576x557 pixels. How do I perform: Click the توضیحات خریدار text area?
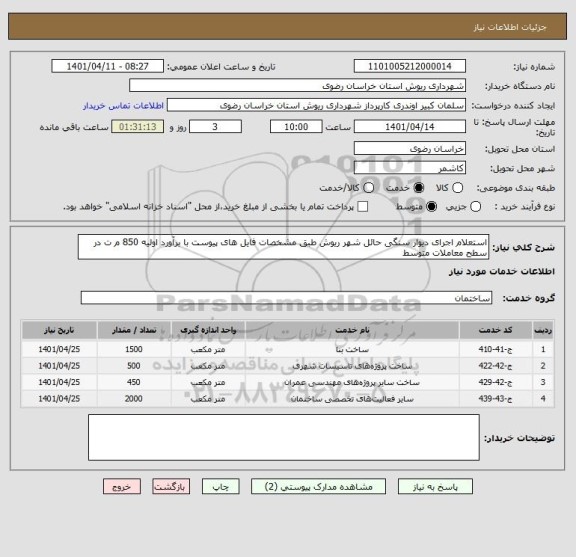[284, 437]
